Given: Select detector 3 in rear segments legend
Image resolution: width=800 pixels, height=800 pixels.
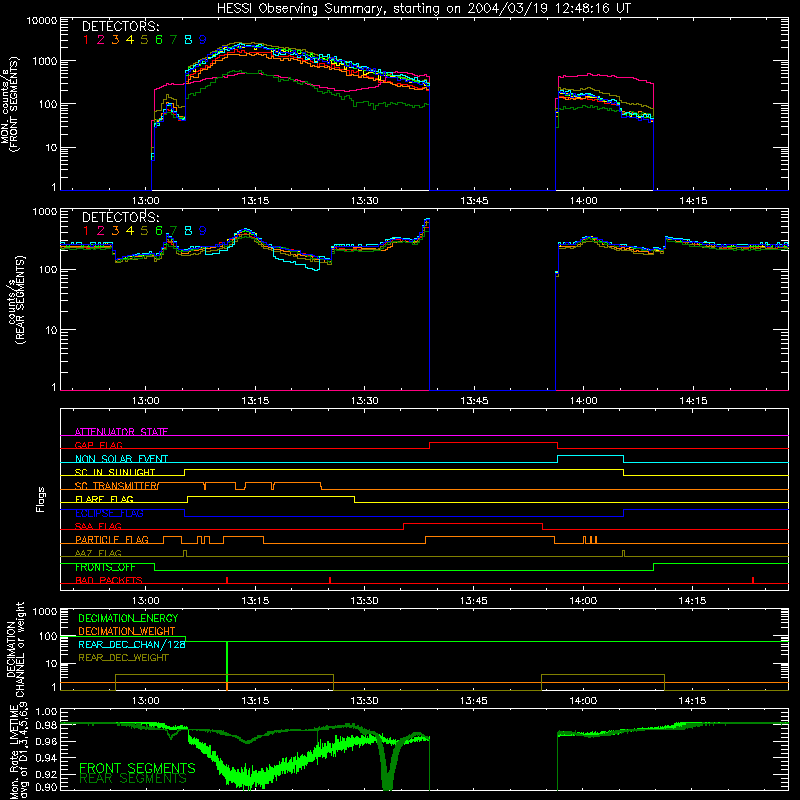Looking at the screenshot, I should coord(115,231).
